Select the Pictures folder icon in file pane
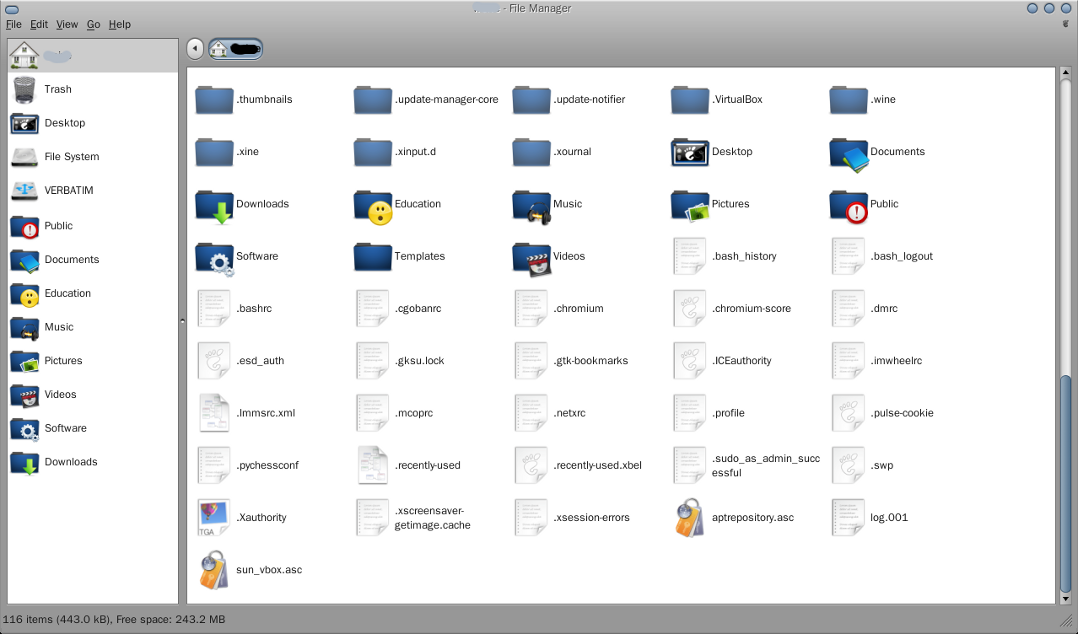This screenshot has width=1078, height=634. point(690,206)
